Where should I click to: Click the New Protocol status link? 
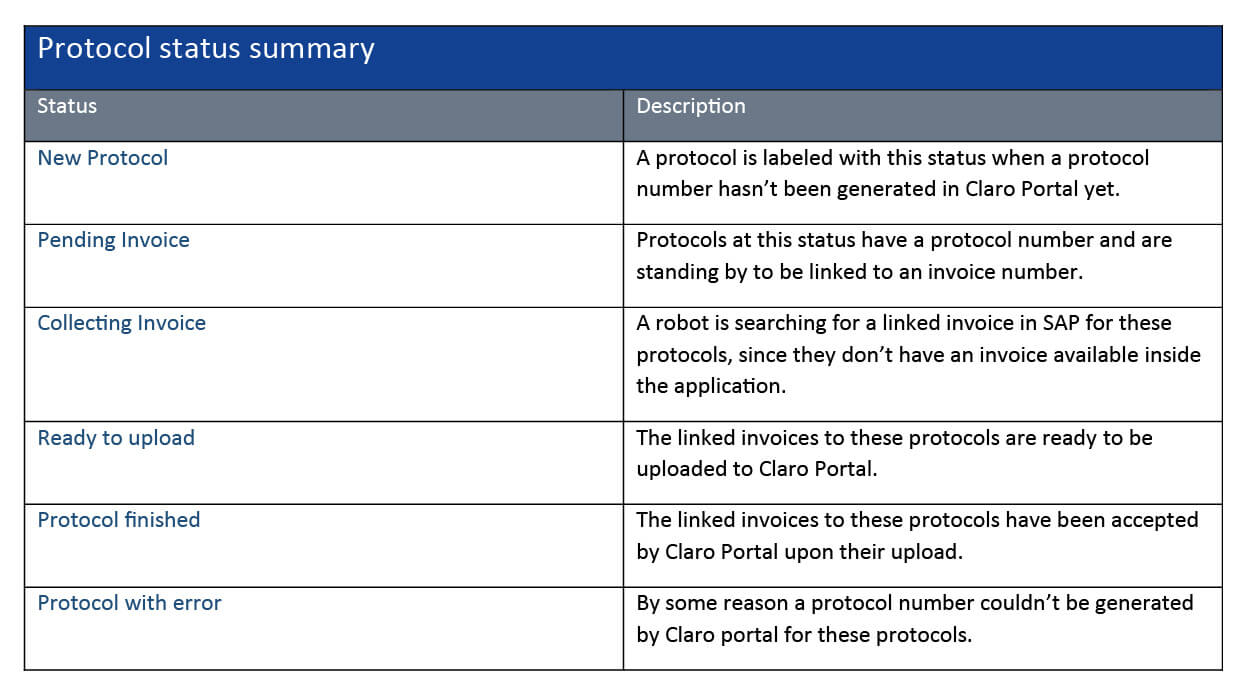(103, 158)
